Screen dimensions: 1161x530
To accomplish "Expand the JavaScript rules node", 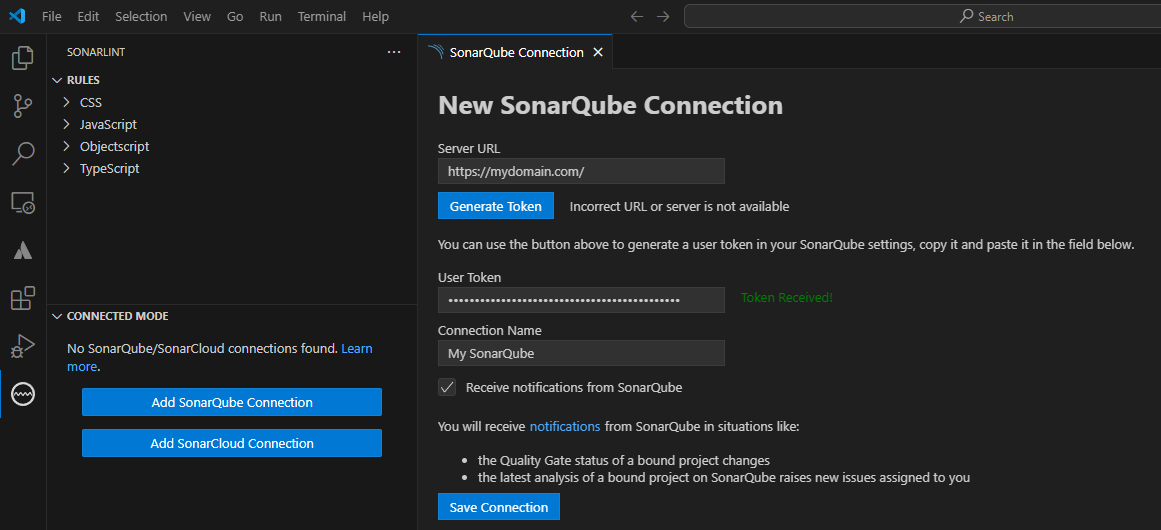I will pyautogui.click(x=67, y=124).
